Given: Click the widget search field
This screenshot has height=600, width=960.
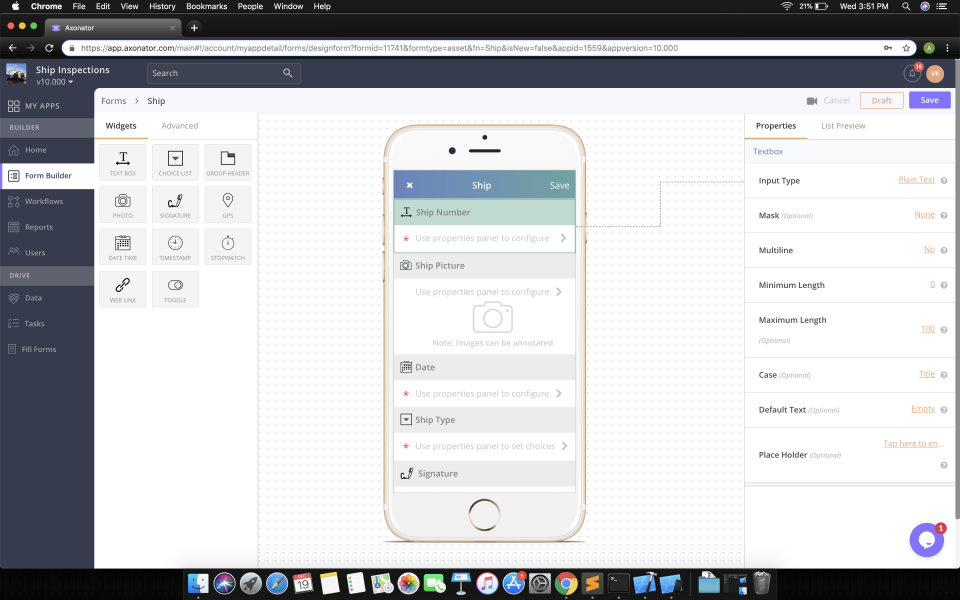Looking at the screenshot, I should [x=215, y=72].
